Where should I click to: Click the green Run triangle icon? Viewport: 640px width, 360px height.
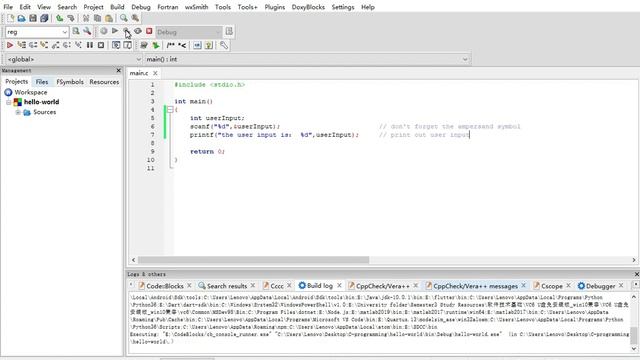coord(115,31)
